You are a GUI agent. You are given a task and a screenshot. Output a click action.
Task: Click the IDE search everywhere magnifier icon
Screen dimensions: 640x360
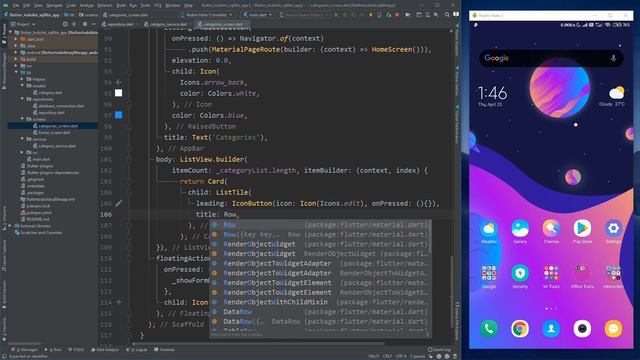tap(447, 15)
